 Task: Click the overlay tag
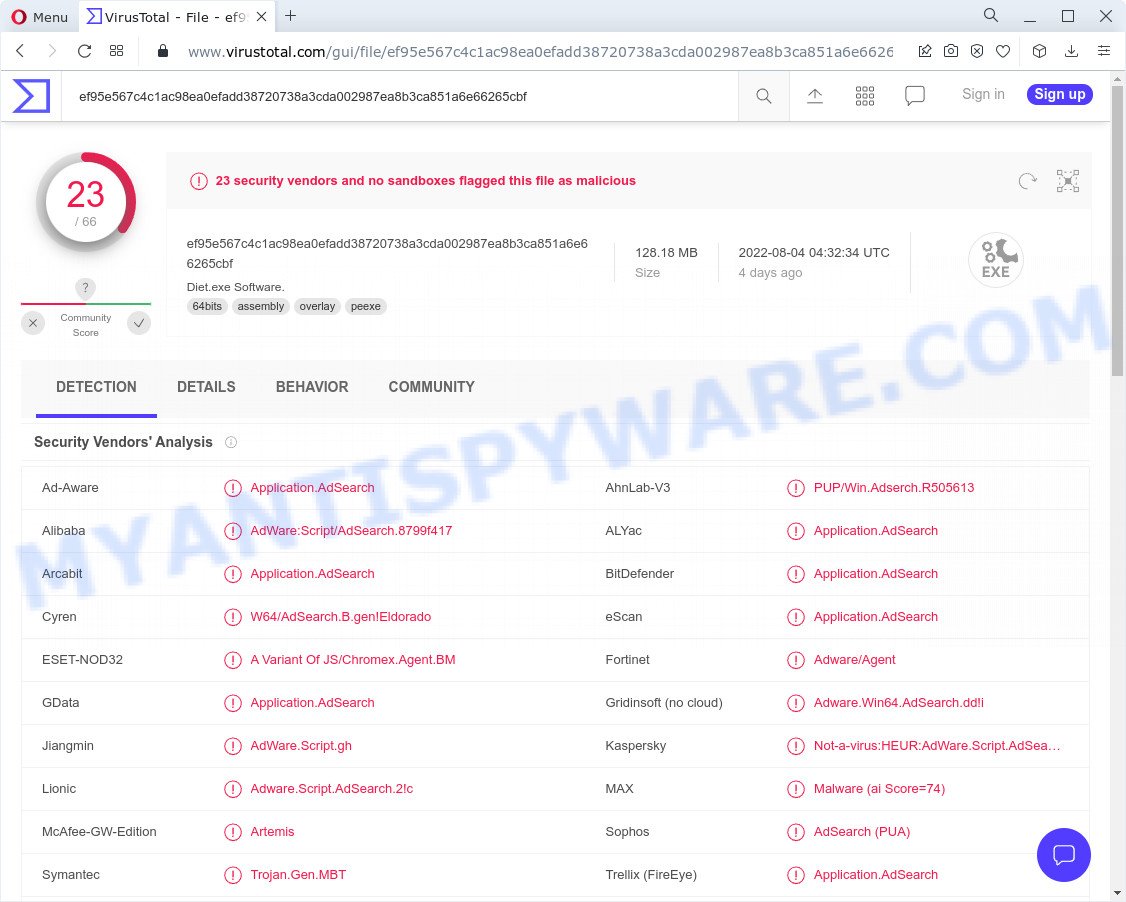coord(317,306)
